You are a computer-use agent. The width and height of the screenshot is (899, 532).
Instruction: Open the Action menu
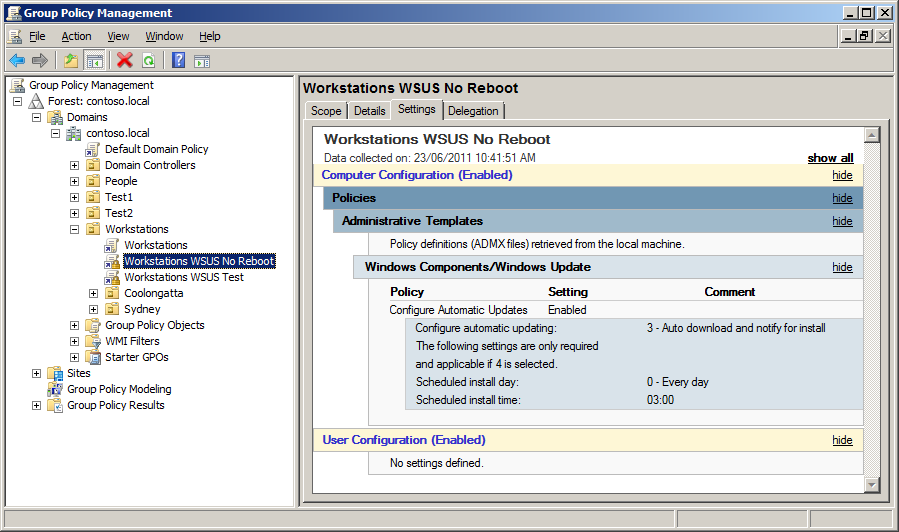tap(76, 36)
